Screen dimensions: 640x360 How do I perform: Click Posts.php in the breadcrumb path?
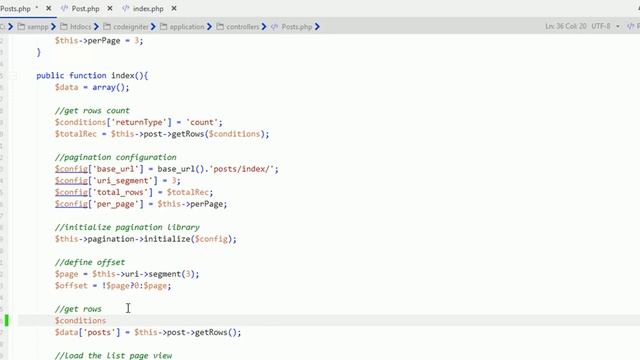(x=297, y=27)
